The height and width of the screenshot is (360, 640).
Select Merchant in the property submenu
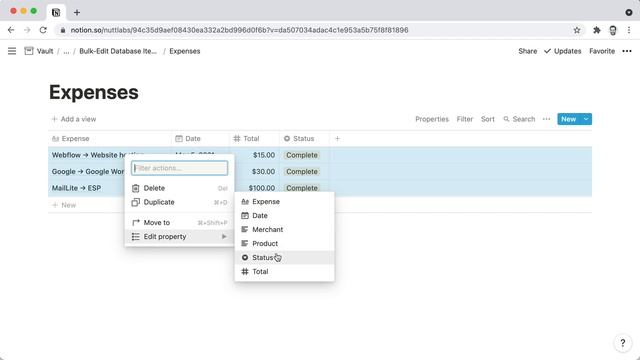tap(284, 229)
